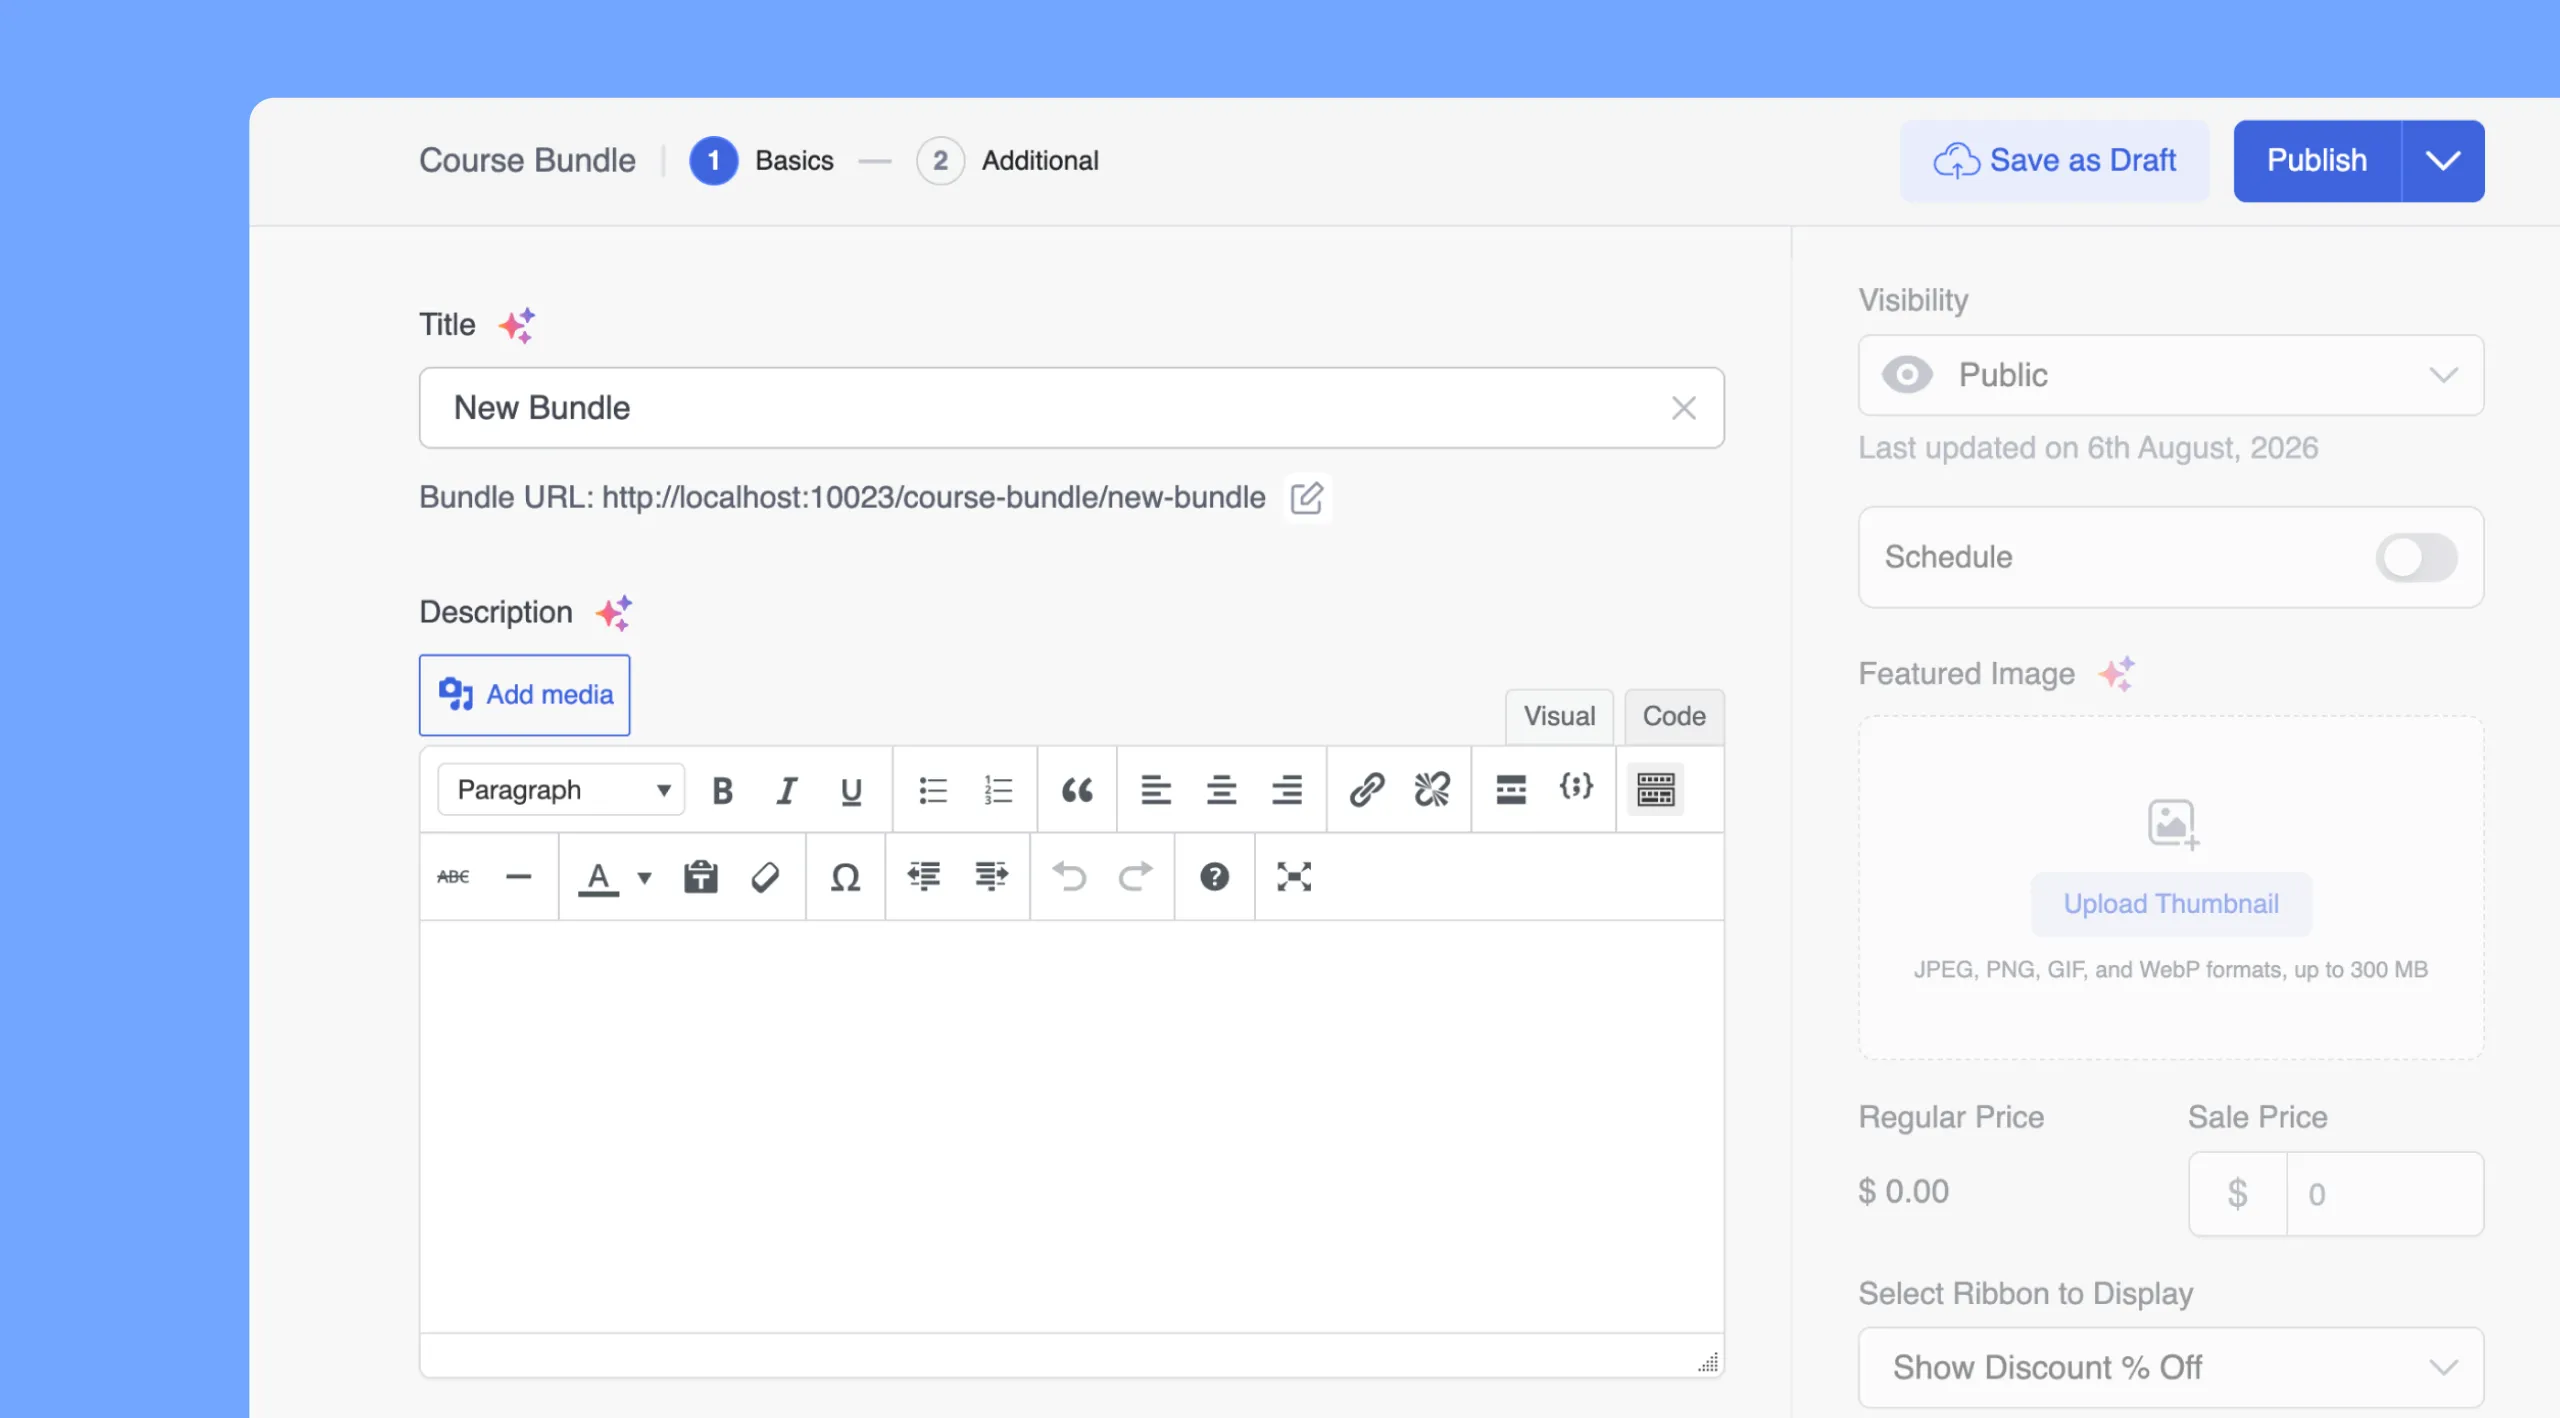Insert a numbered list
Viewport: 2560px width, 1418px height.
pyautogui.click(x=997, y=790)
